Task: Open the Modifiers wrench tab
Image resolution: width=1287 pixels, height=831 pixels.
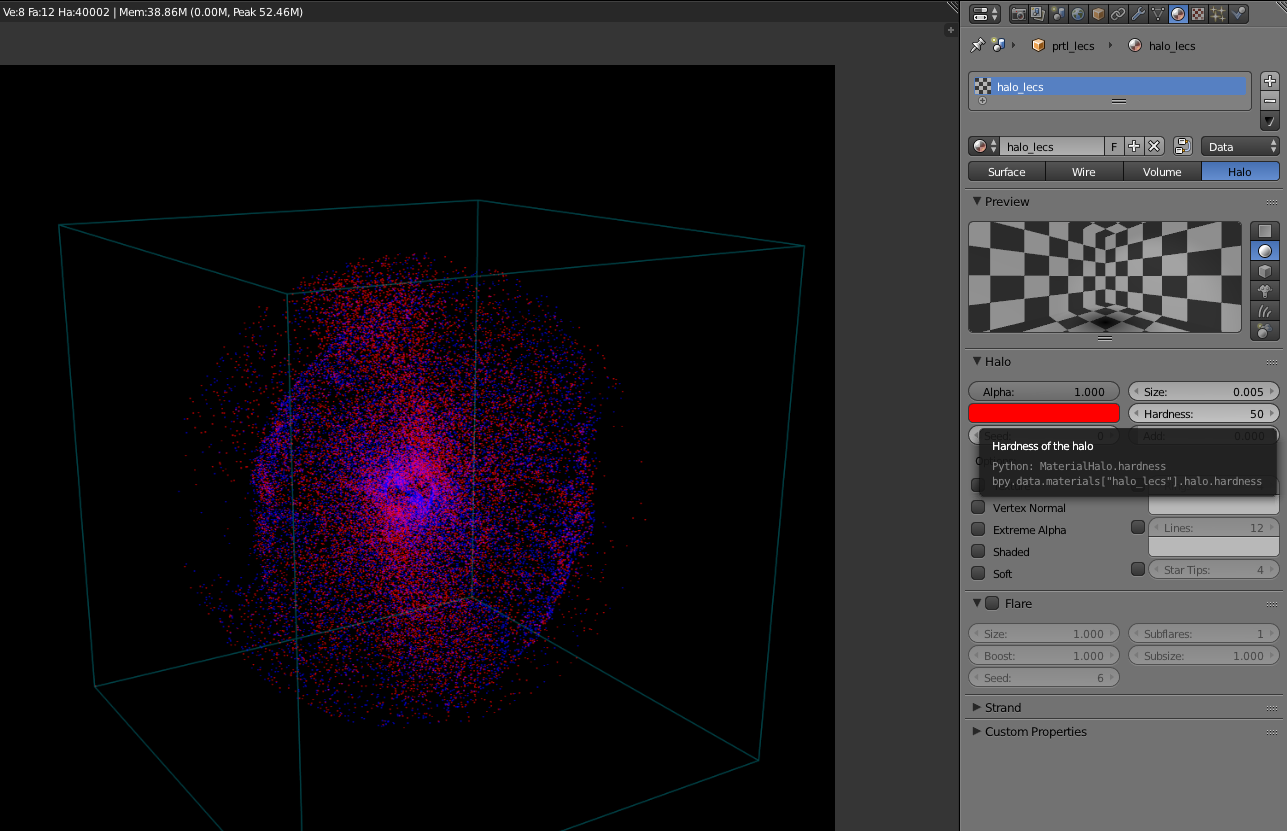Action: click(1138, 14)
